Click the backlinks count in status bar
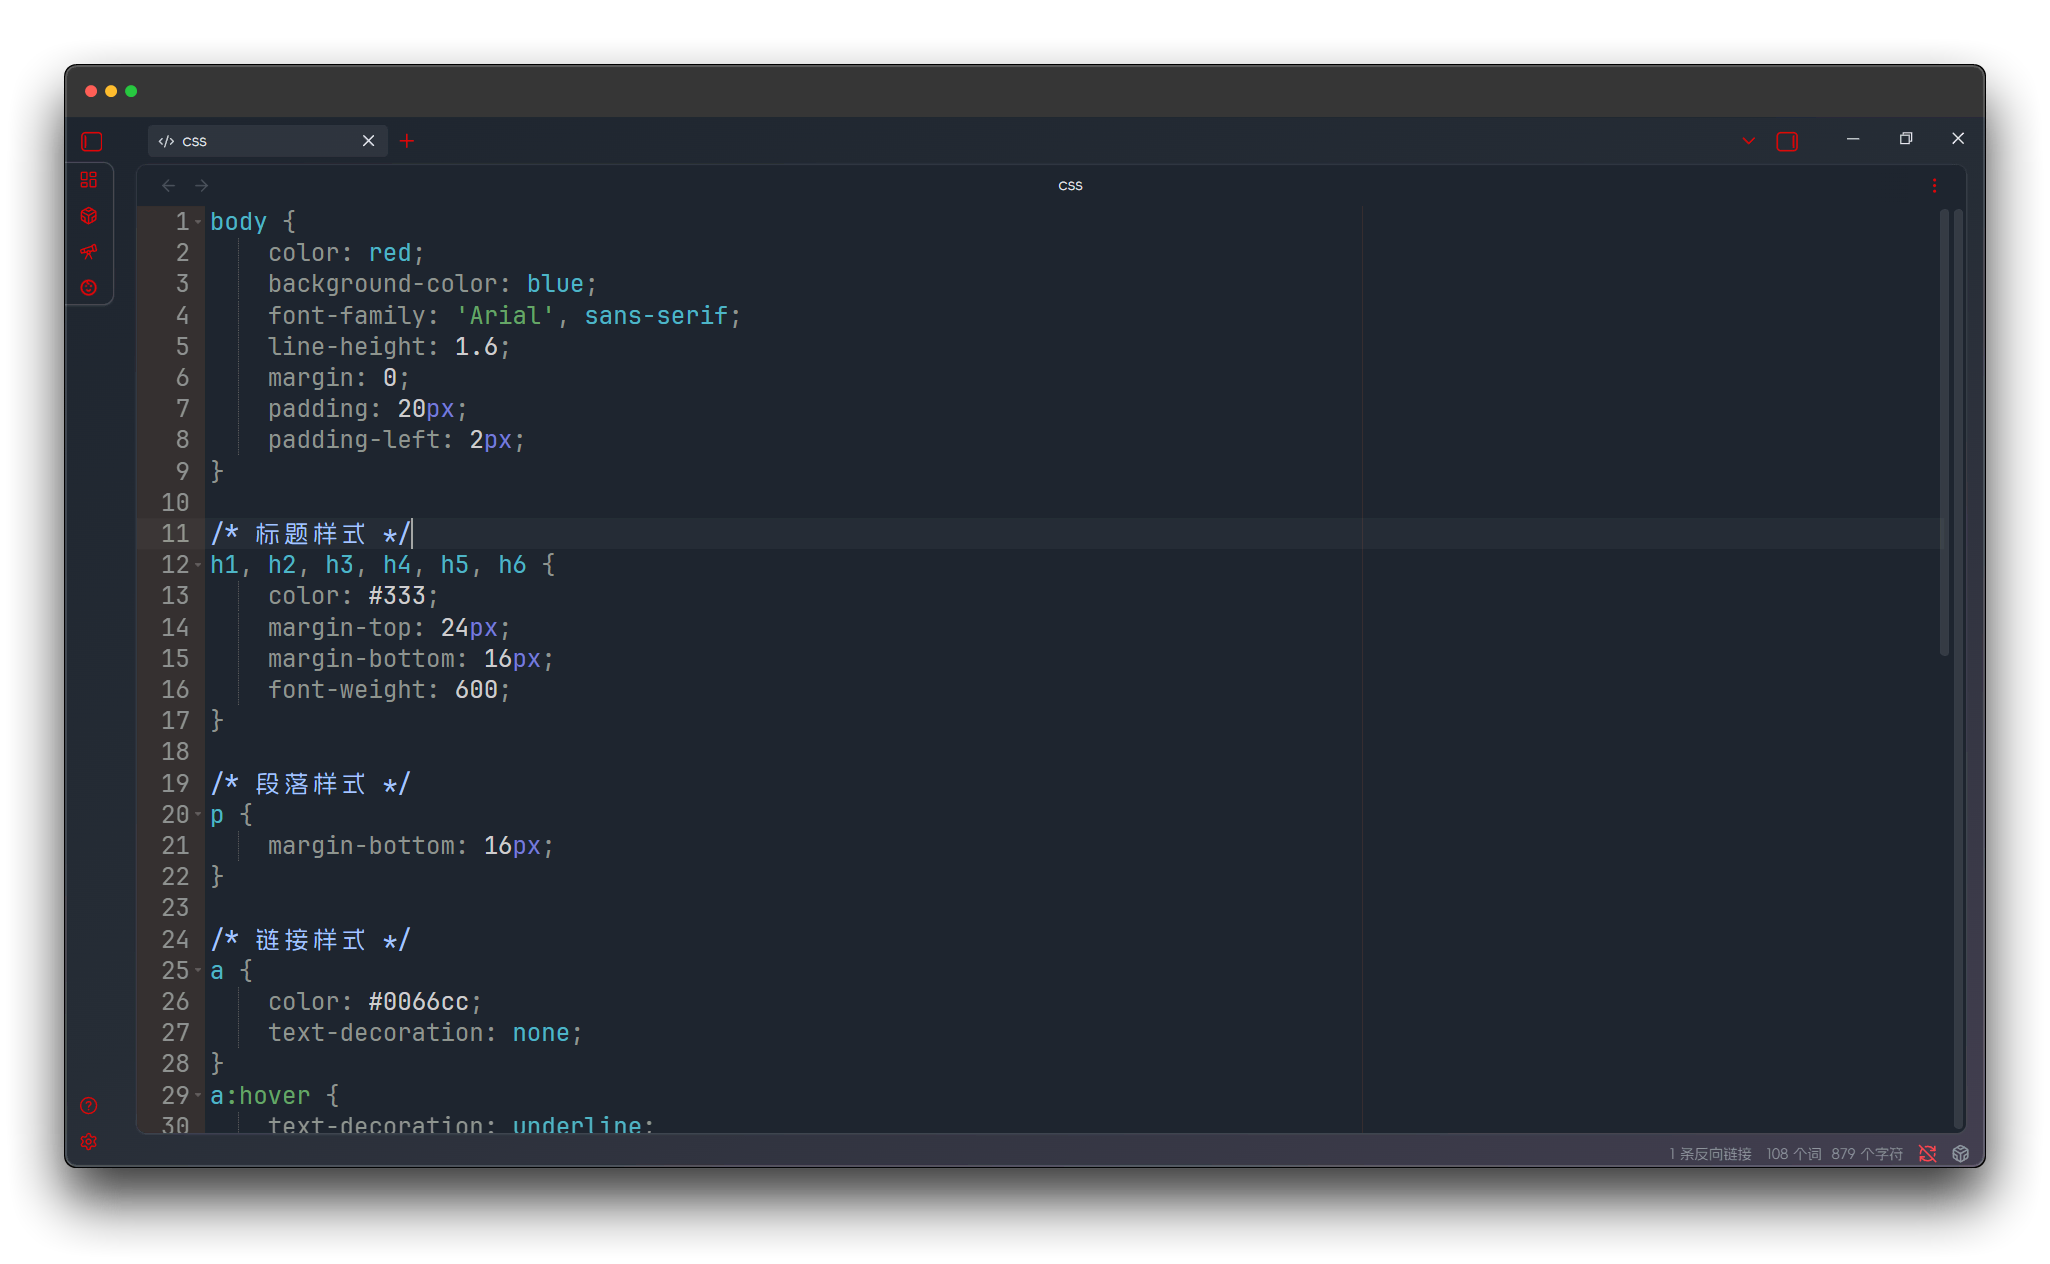This screenshot has height=1264, width=2050. (x=1710, y=1154)
